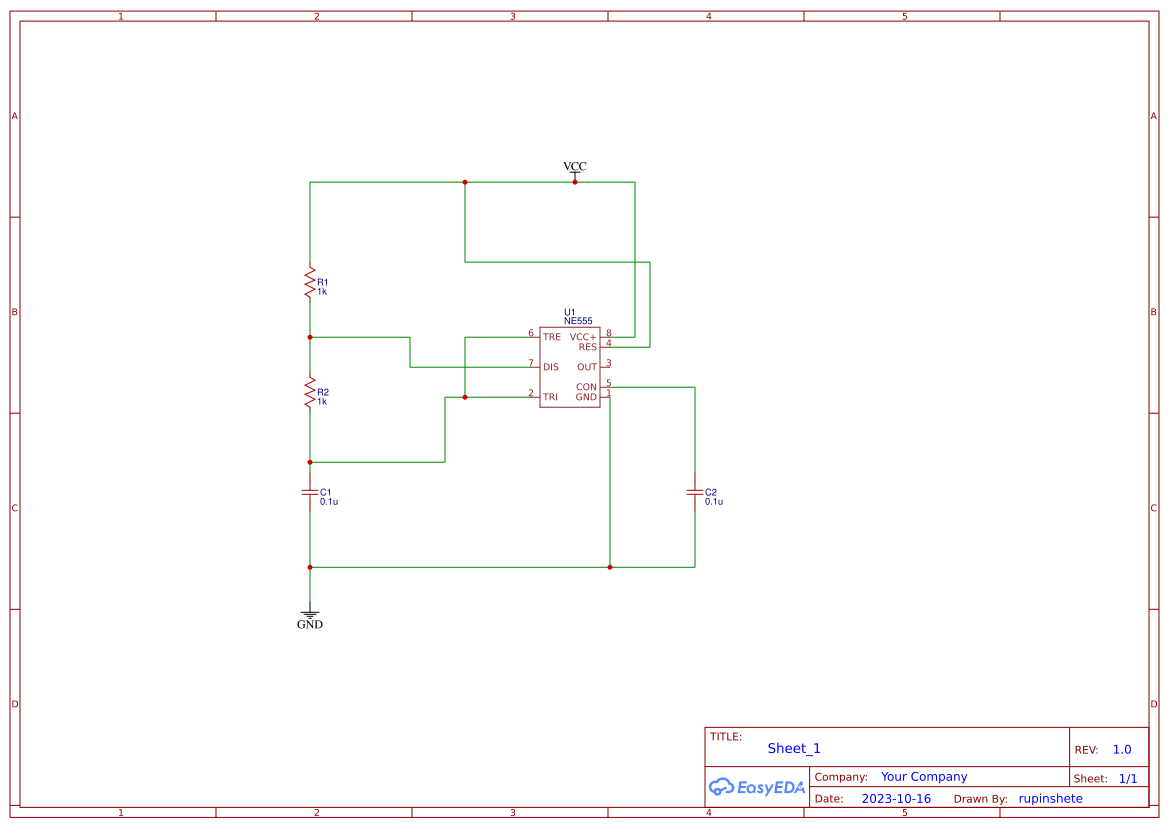1169x828 pixels.
Task: Click the TRE pin 6 of U1
Action: click(x=533, y=337)
